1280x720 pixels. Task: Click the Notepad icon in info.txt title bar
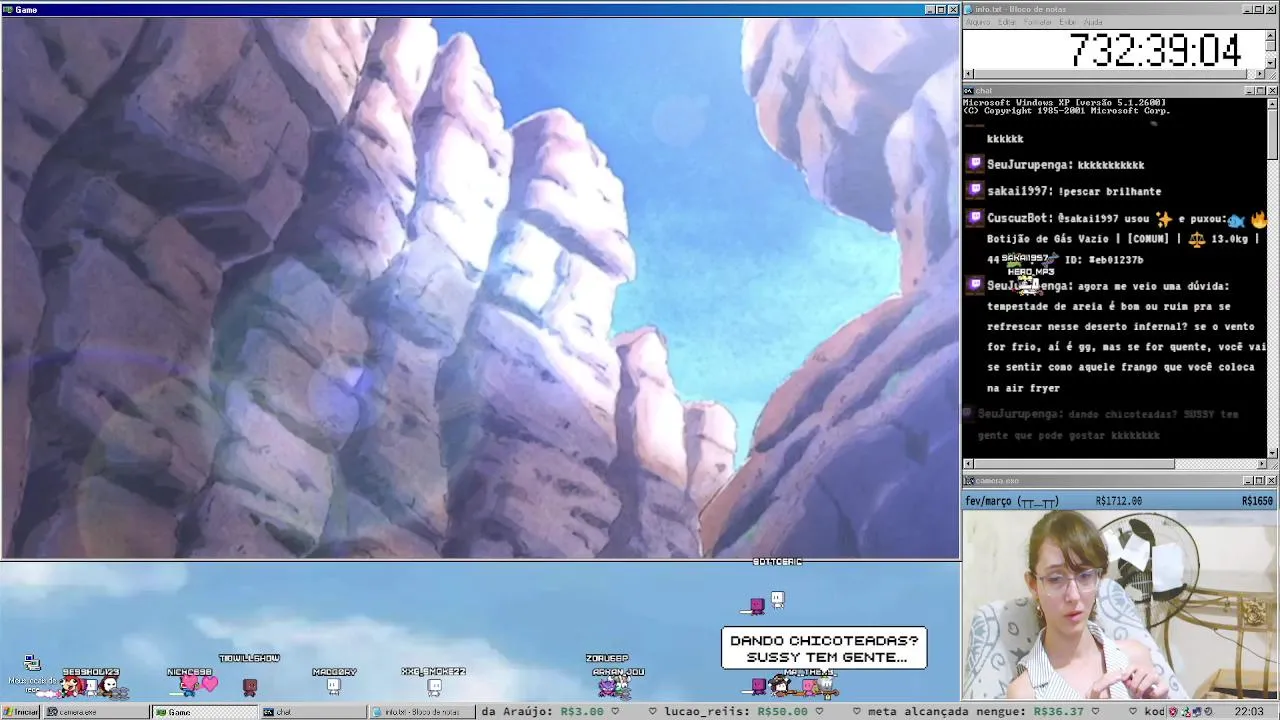pyautogui.click(x=969, y=9)
